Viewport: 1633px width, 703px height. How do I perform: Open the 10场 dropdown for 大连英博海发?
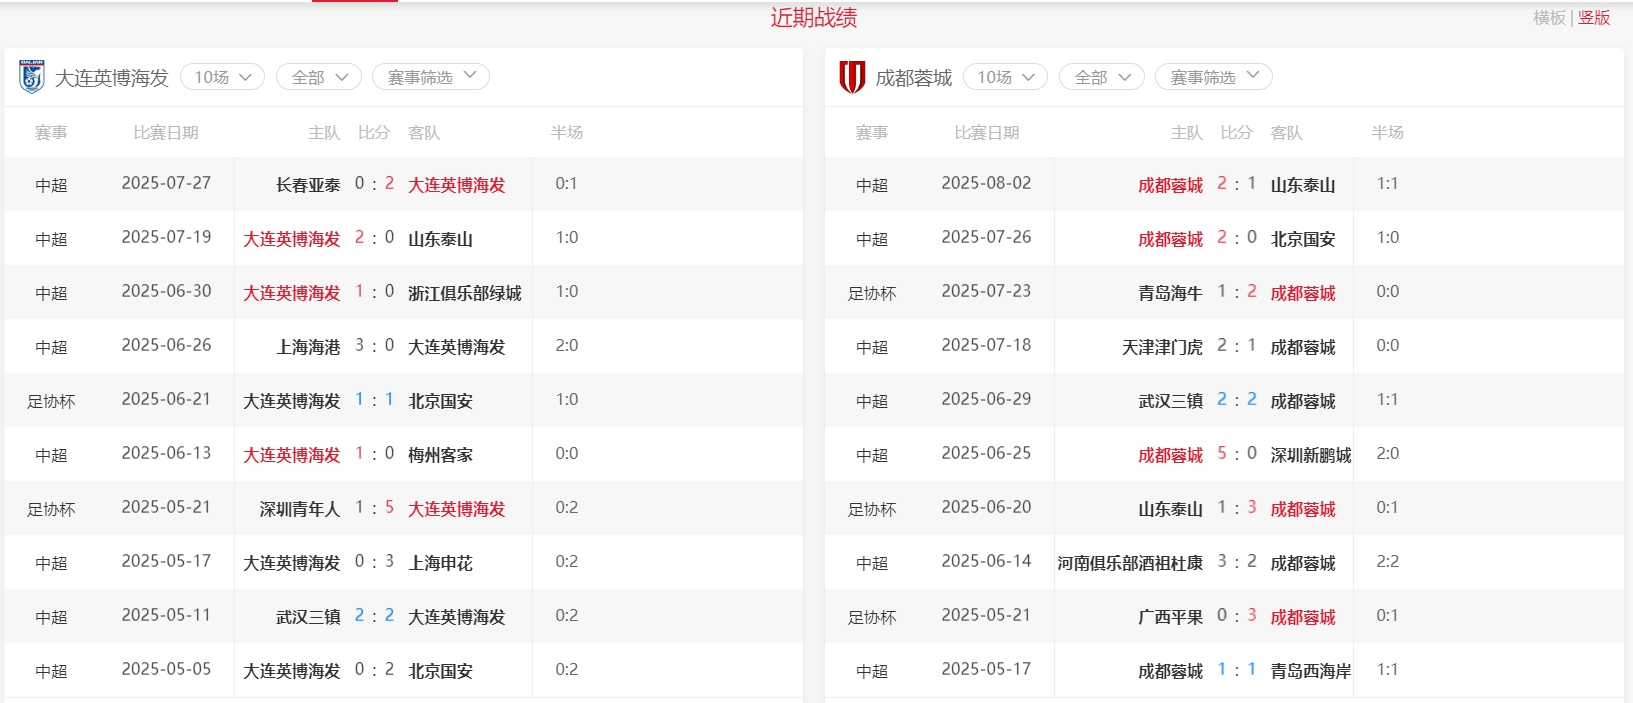click(222, 77)
